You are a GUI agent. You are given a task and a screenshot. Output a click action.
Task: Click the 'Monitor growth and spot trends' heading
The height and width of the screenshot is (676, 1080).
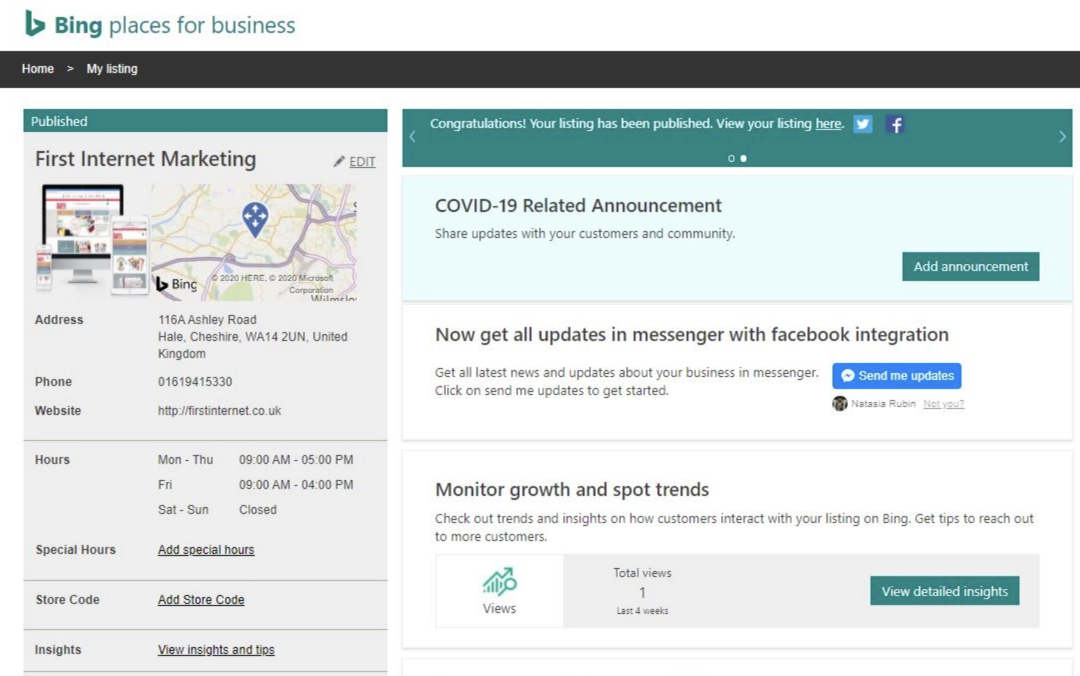pos(572,489)
